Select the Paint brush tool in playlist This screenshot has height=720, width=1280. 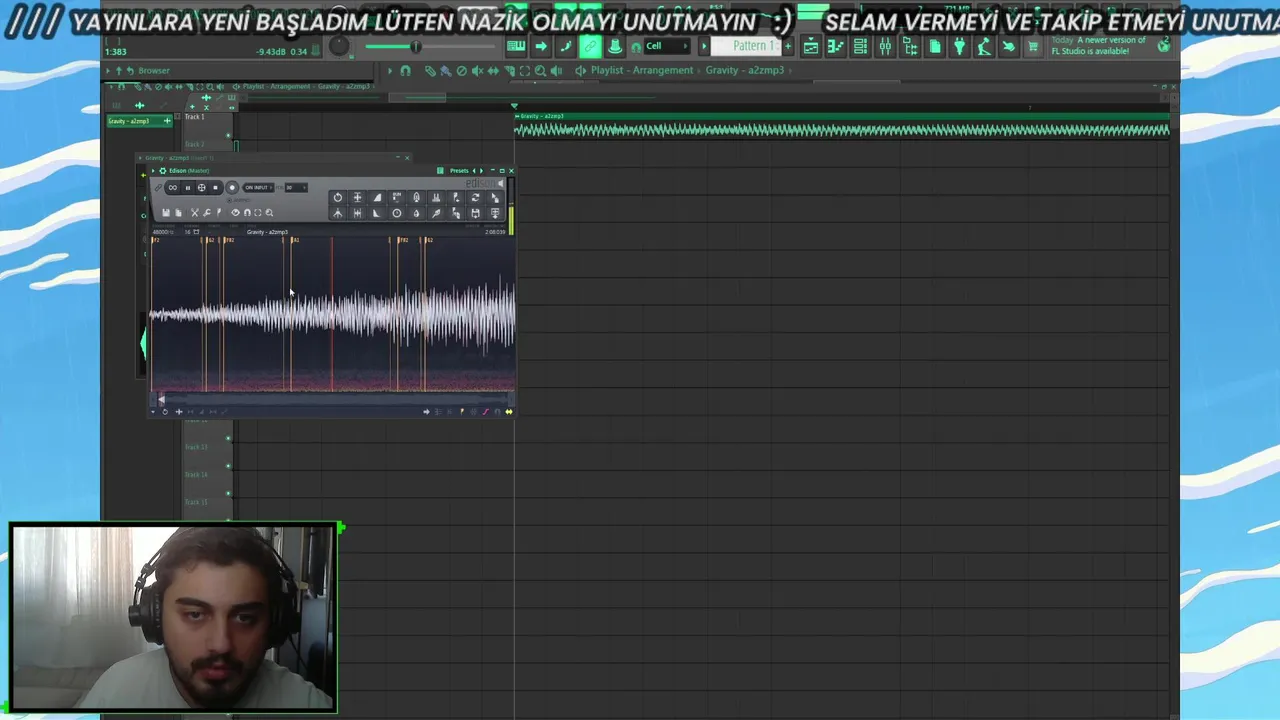445,71
